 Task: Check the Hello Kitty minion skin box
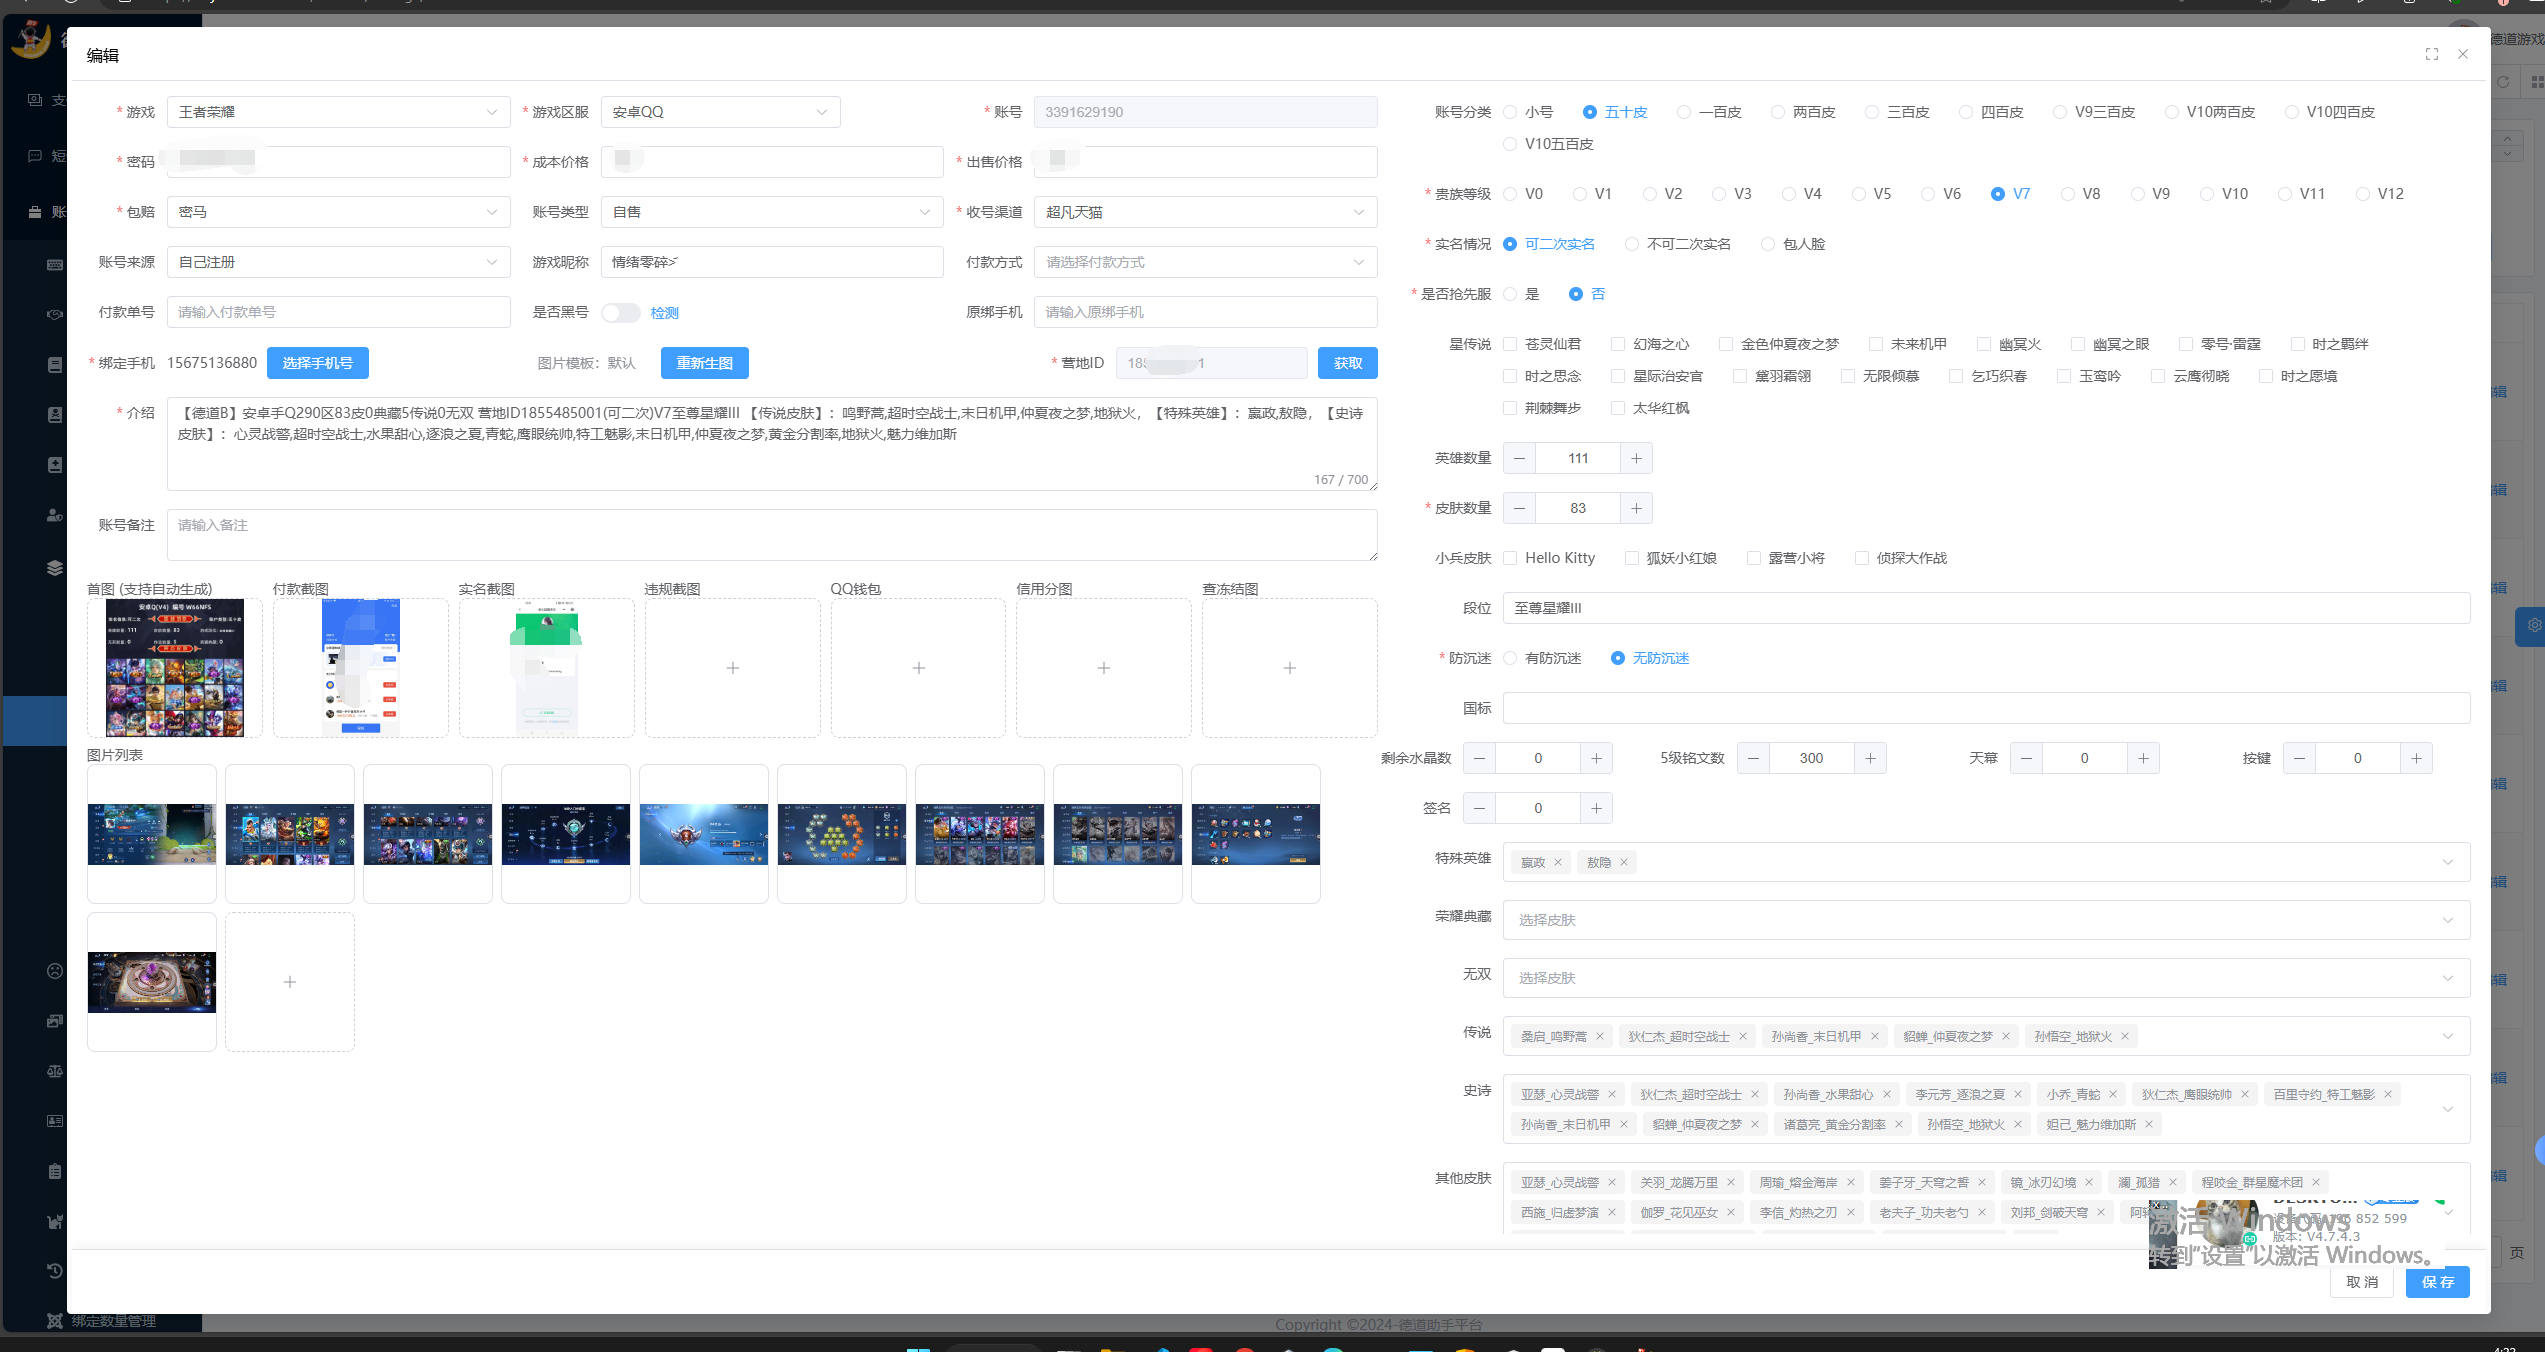click(1510, 558)
